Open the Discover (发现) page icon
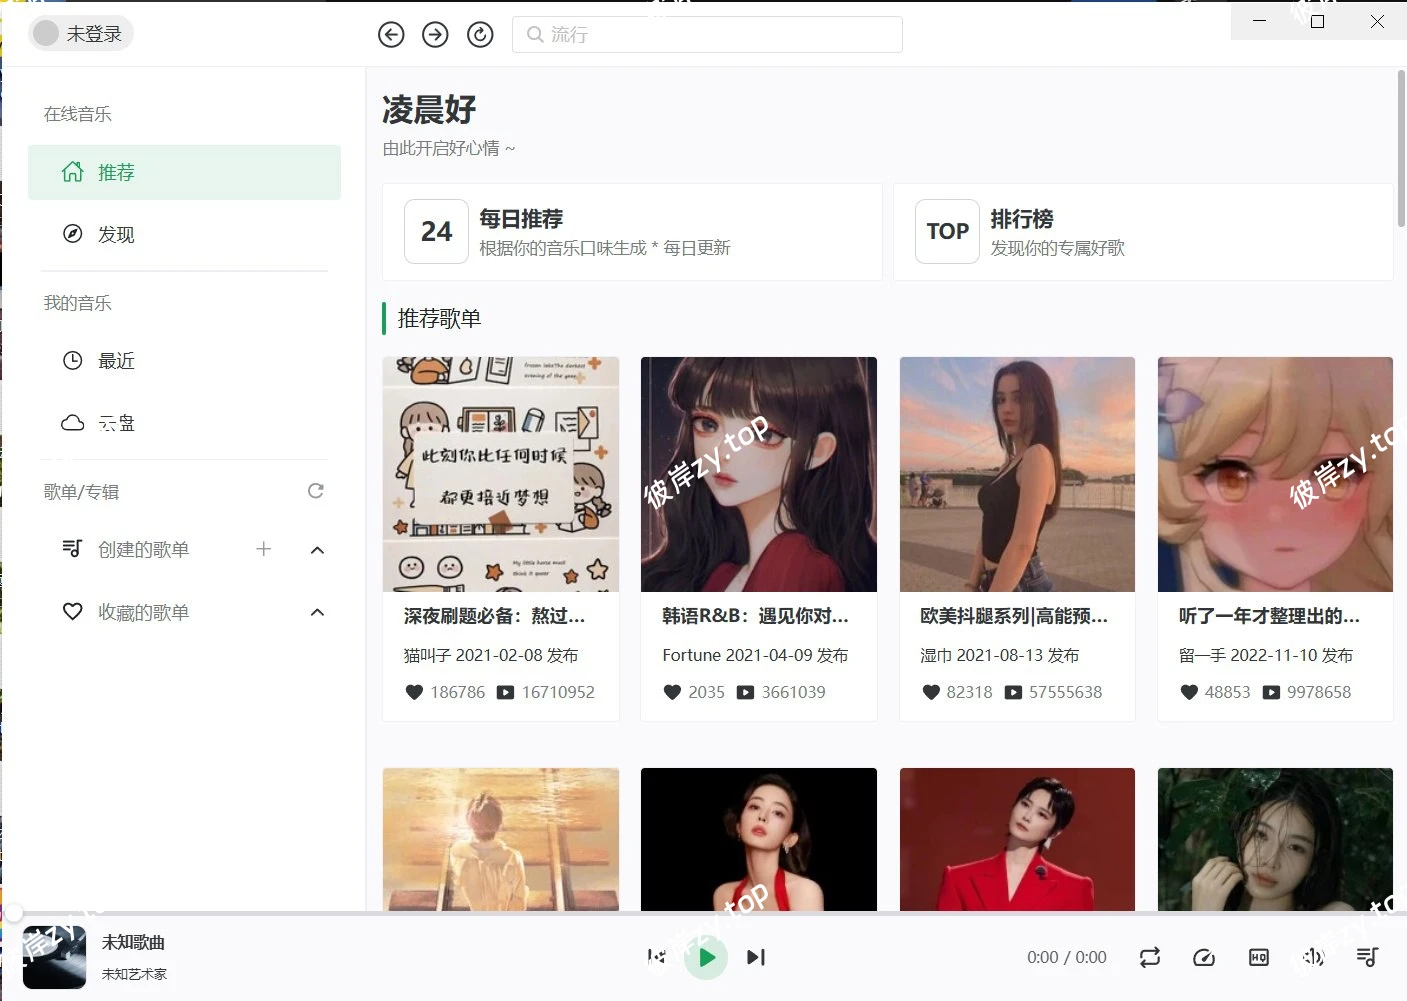 pos(72,234)
